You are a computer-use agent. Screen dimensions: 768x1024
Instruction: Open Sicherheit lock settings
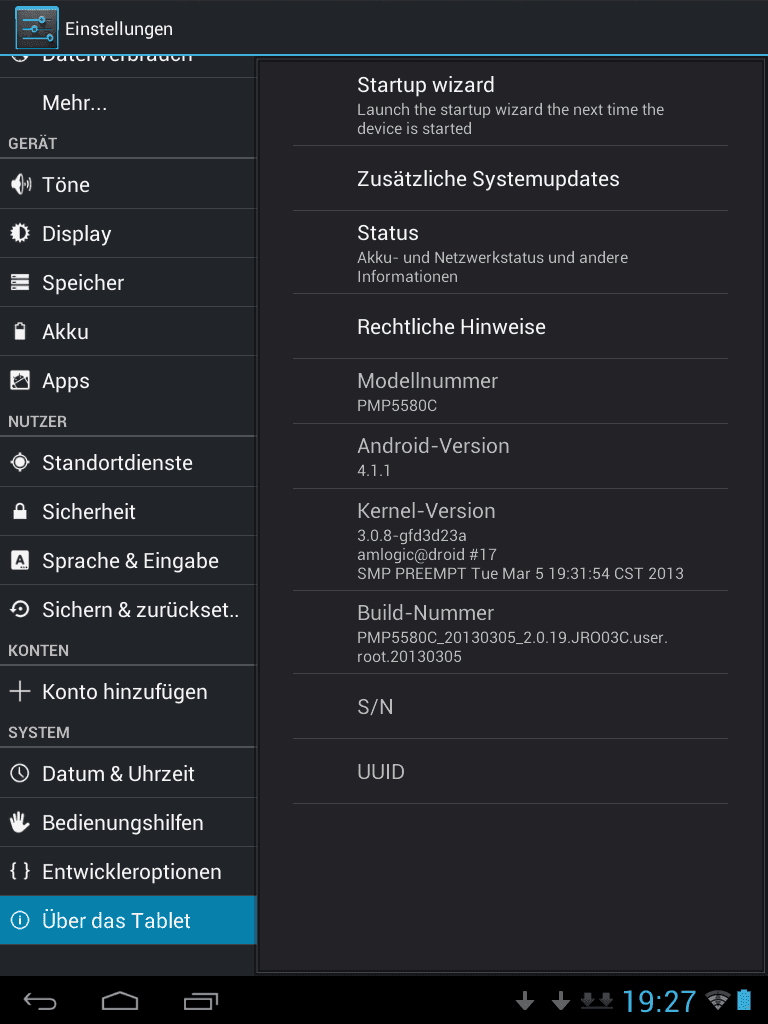click(x=128, y=511)
